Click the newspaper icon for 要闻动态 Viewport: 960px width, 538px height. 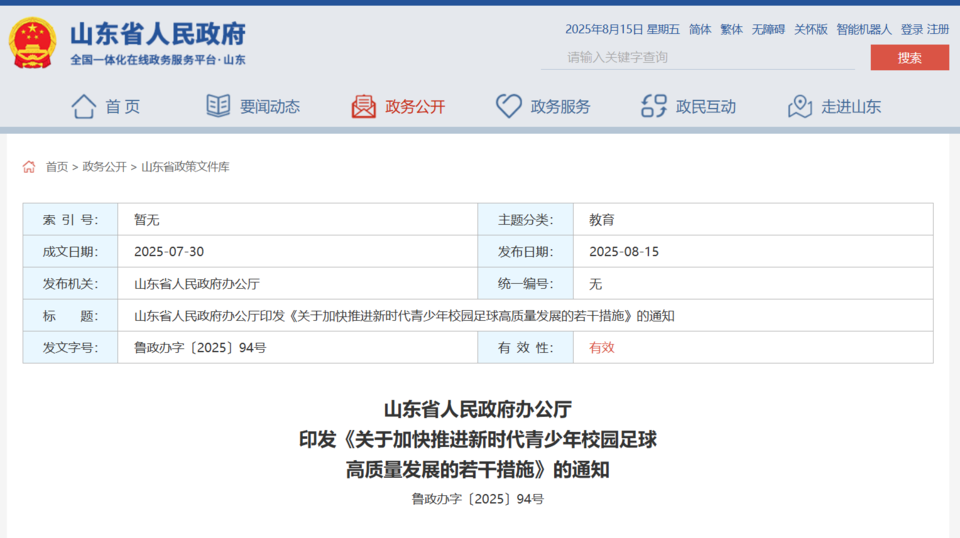pyautogui.click(x=218, y=106)
